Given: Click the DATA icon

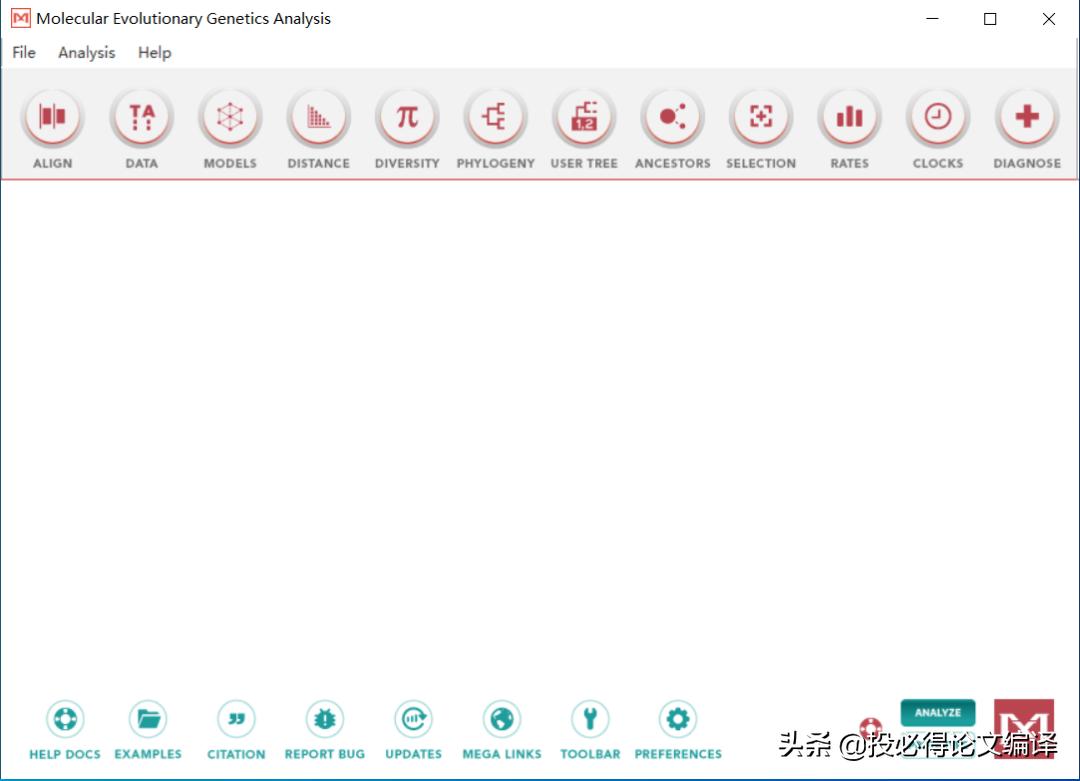Looking at the screenshot, I should pos(141,117).
